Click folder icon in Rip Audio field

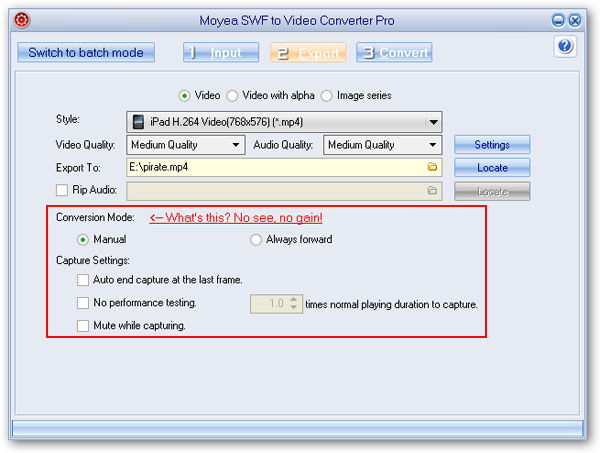(x=432, y=190)
